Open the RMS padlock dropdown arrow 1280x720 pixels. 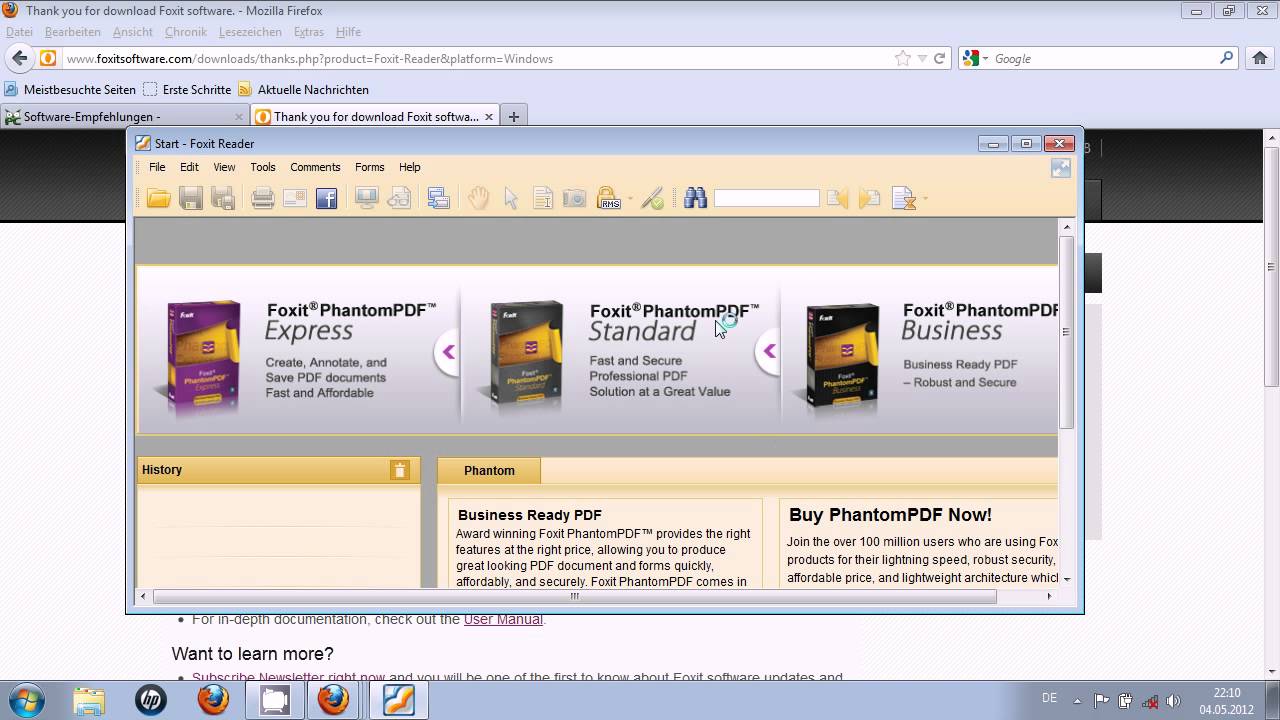coord(630,199)
